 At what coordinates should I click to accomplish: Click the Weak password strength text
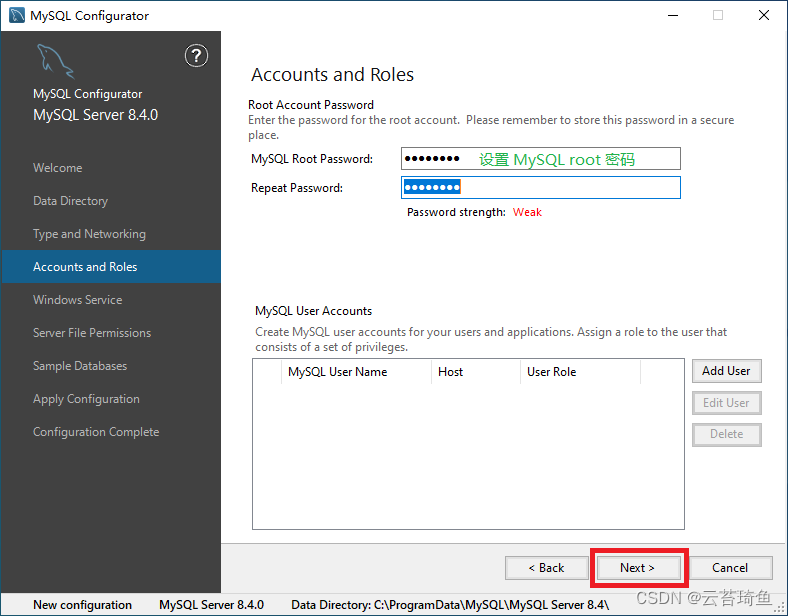coord(527,212)
